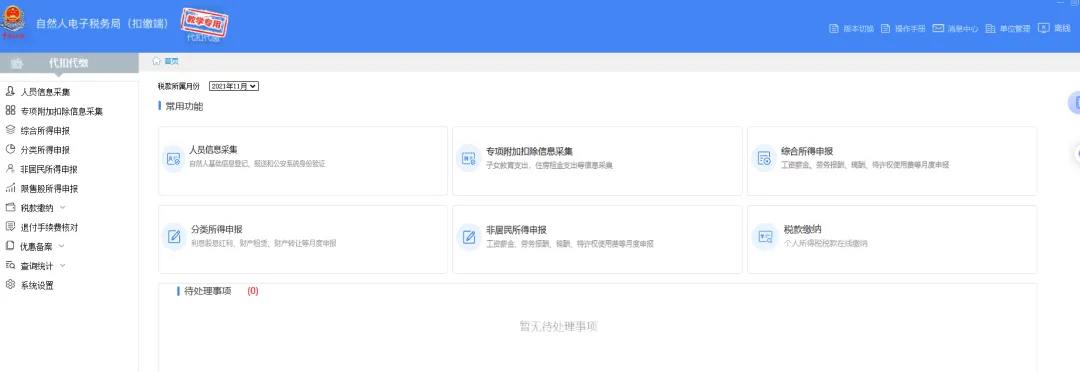Open 综合所得申报 label in the sidebar
1080x372 pixels.
(45, 131)
